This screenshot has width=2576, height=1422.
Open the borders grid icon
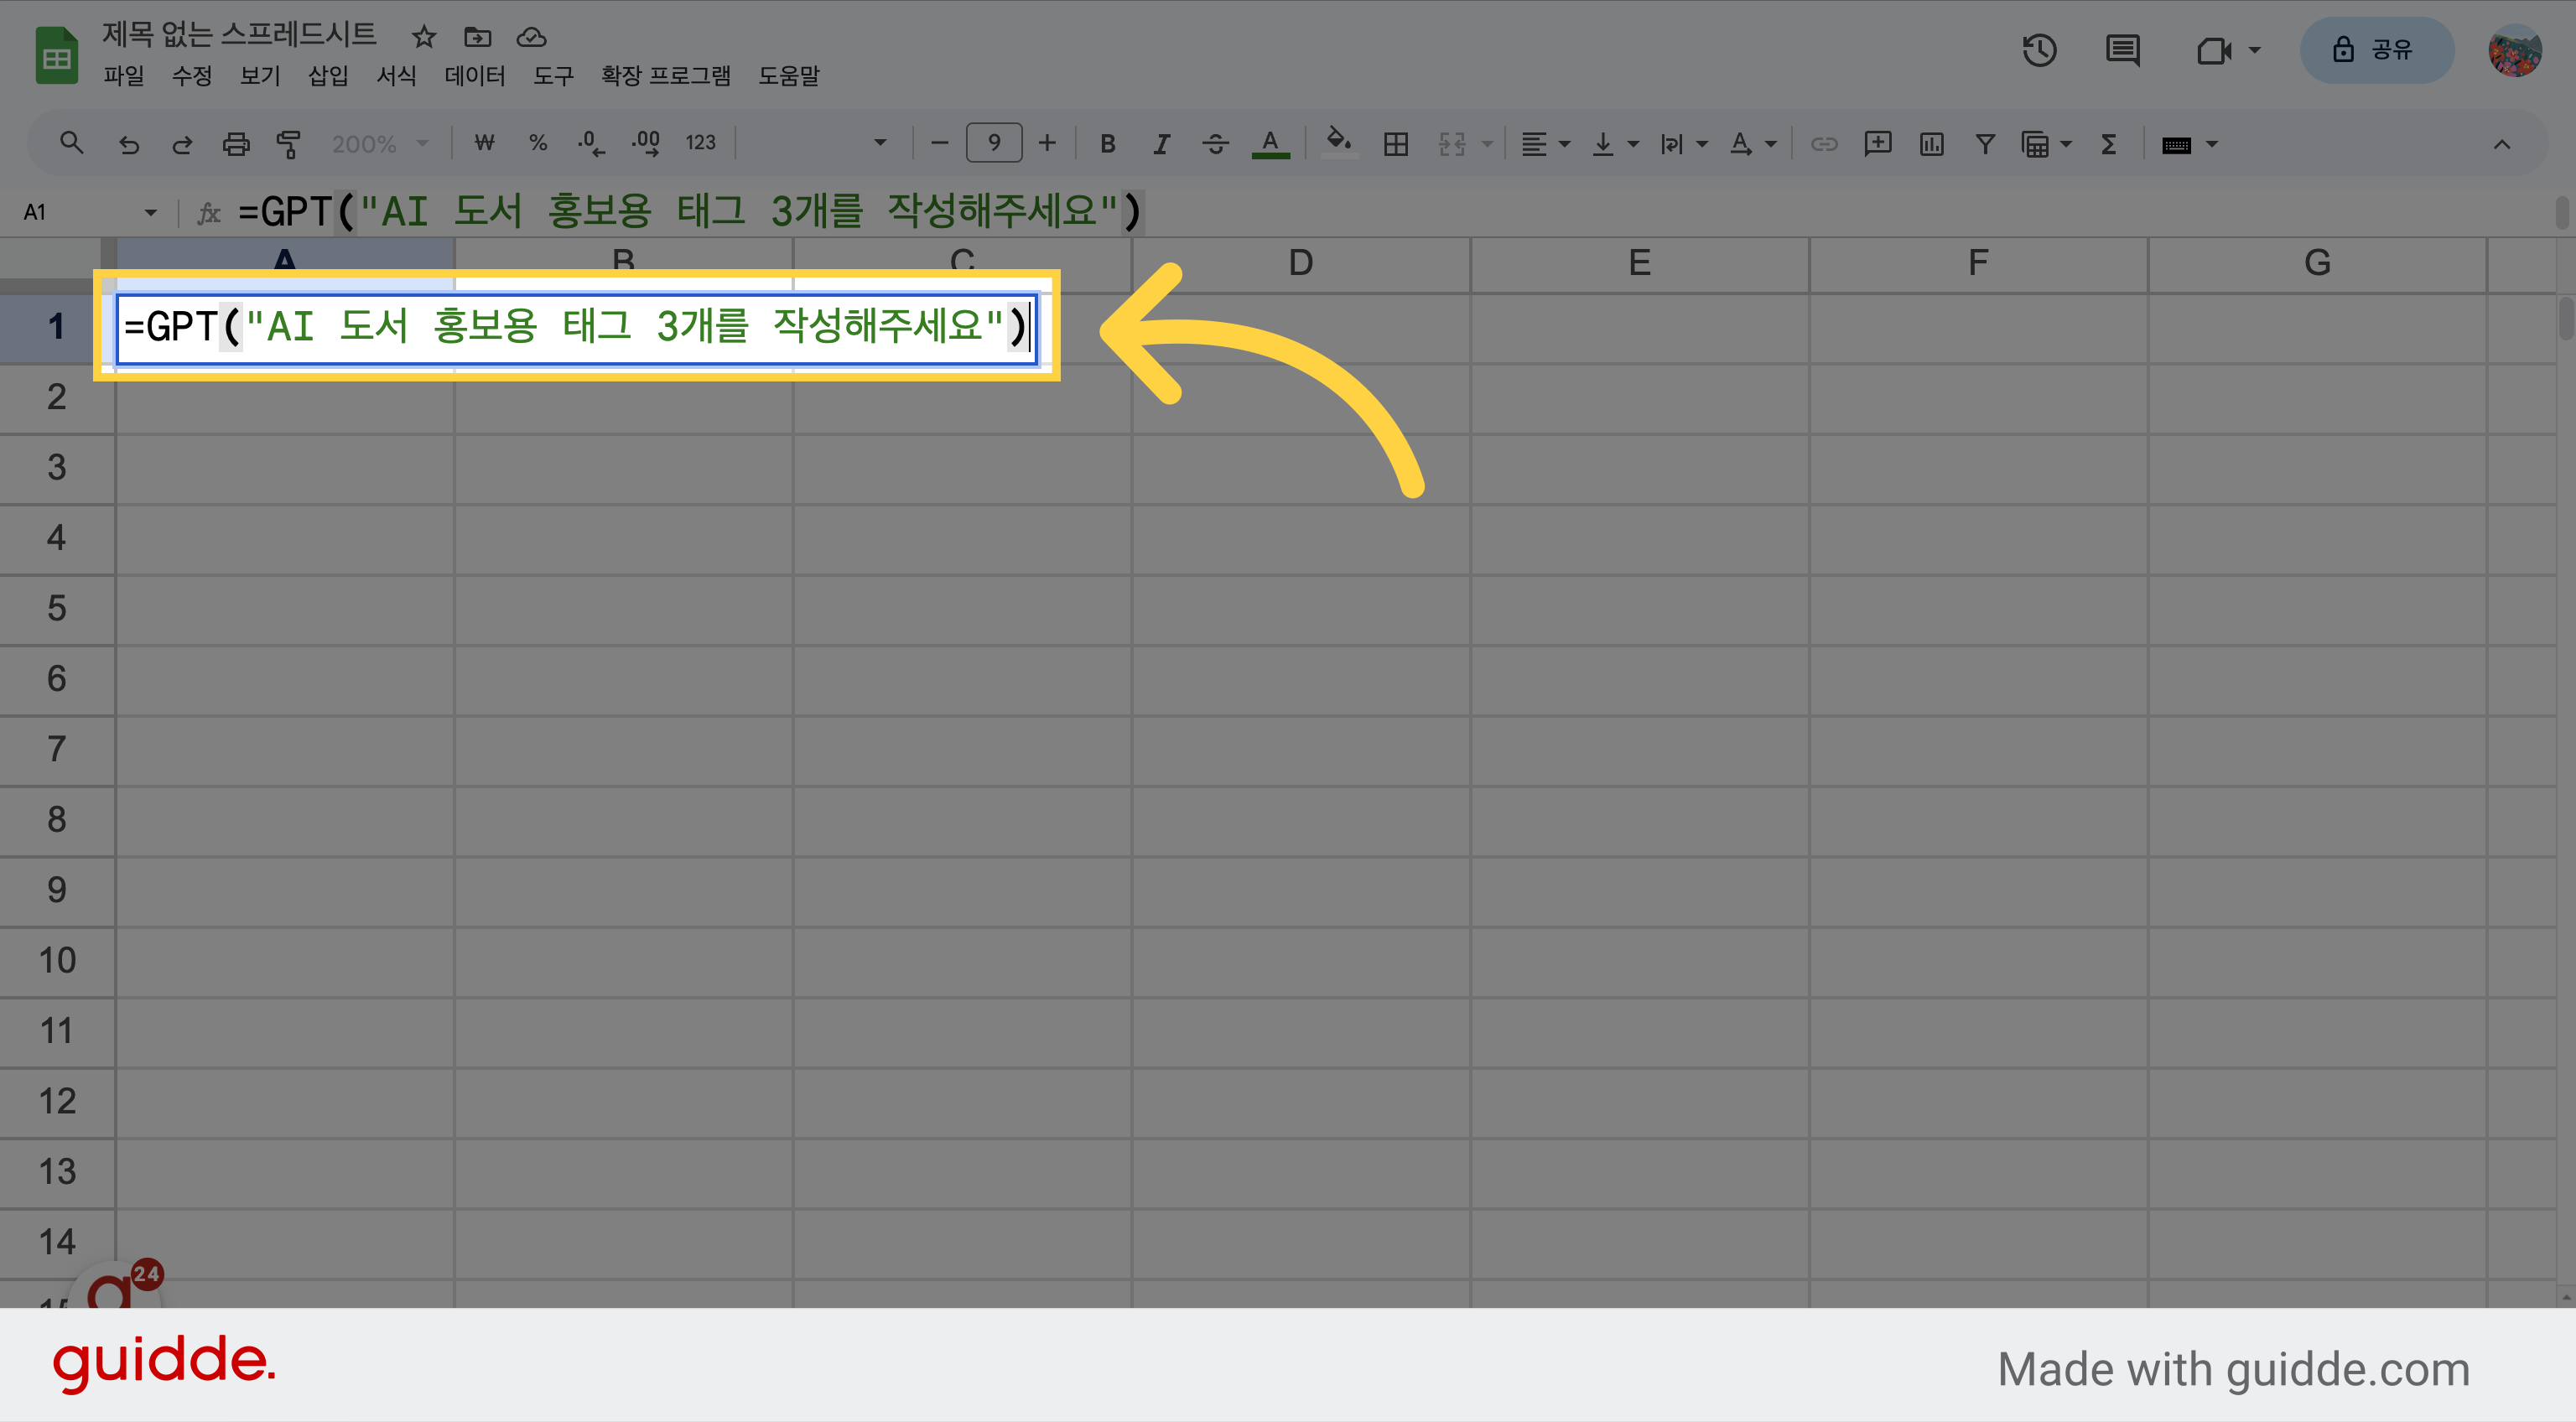(1396, 144)
